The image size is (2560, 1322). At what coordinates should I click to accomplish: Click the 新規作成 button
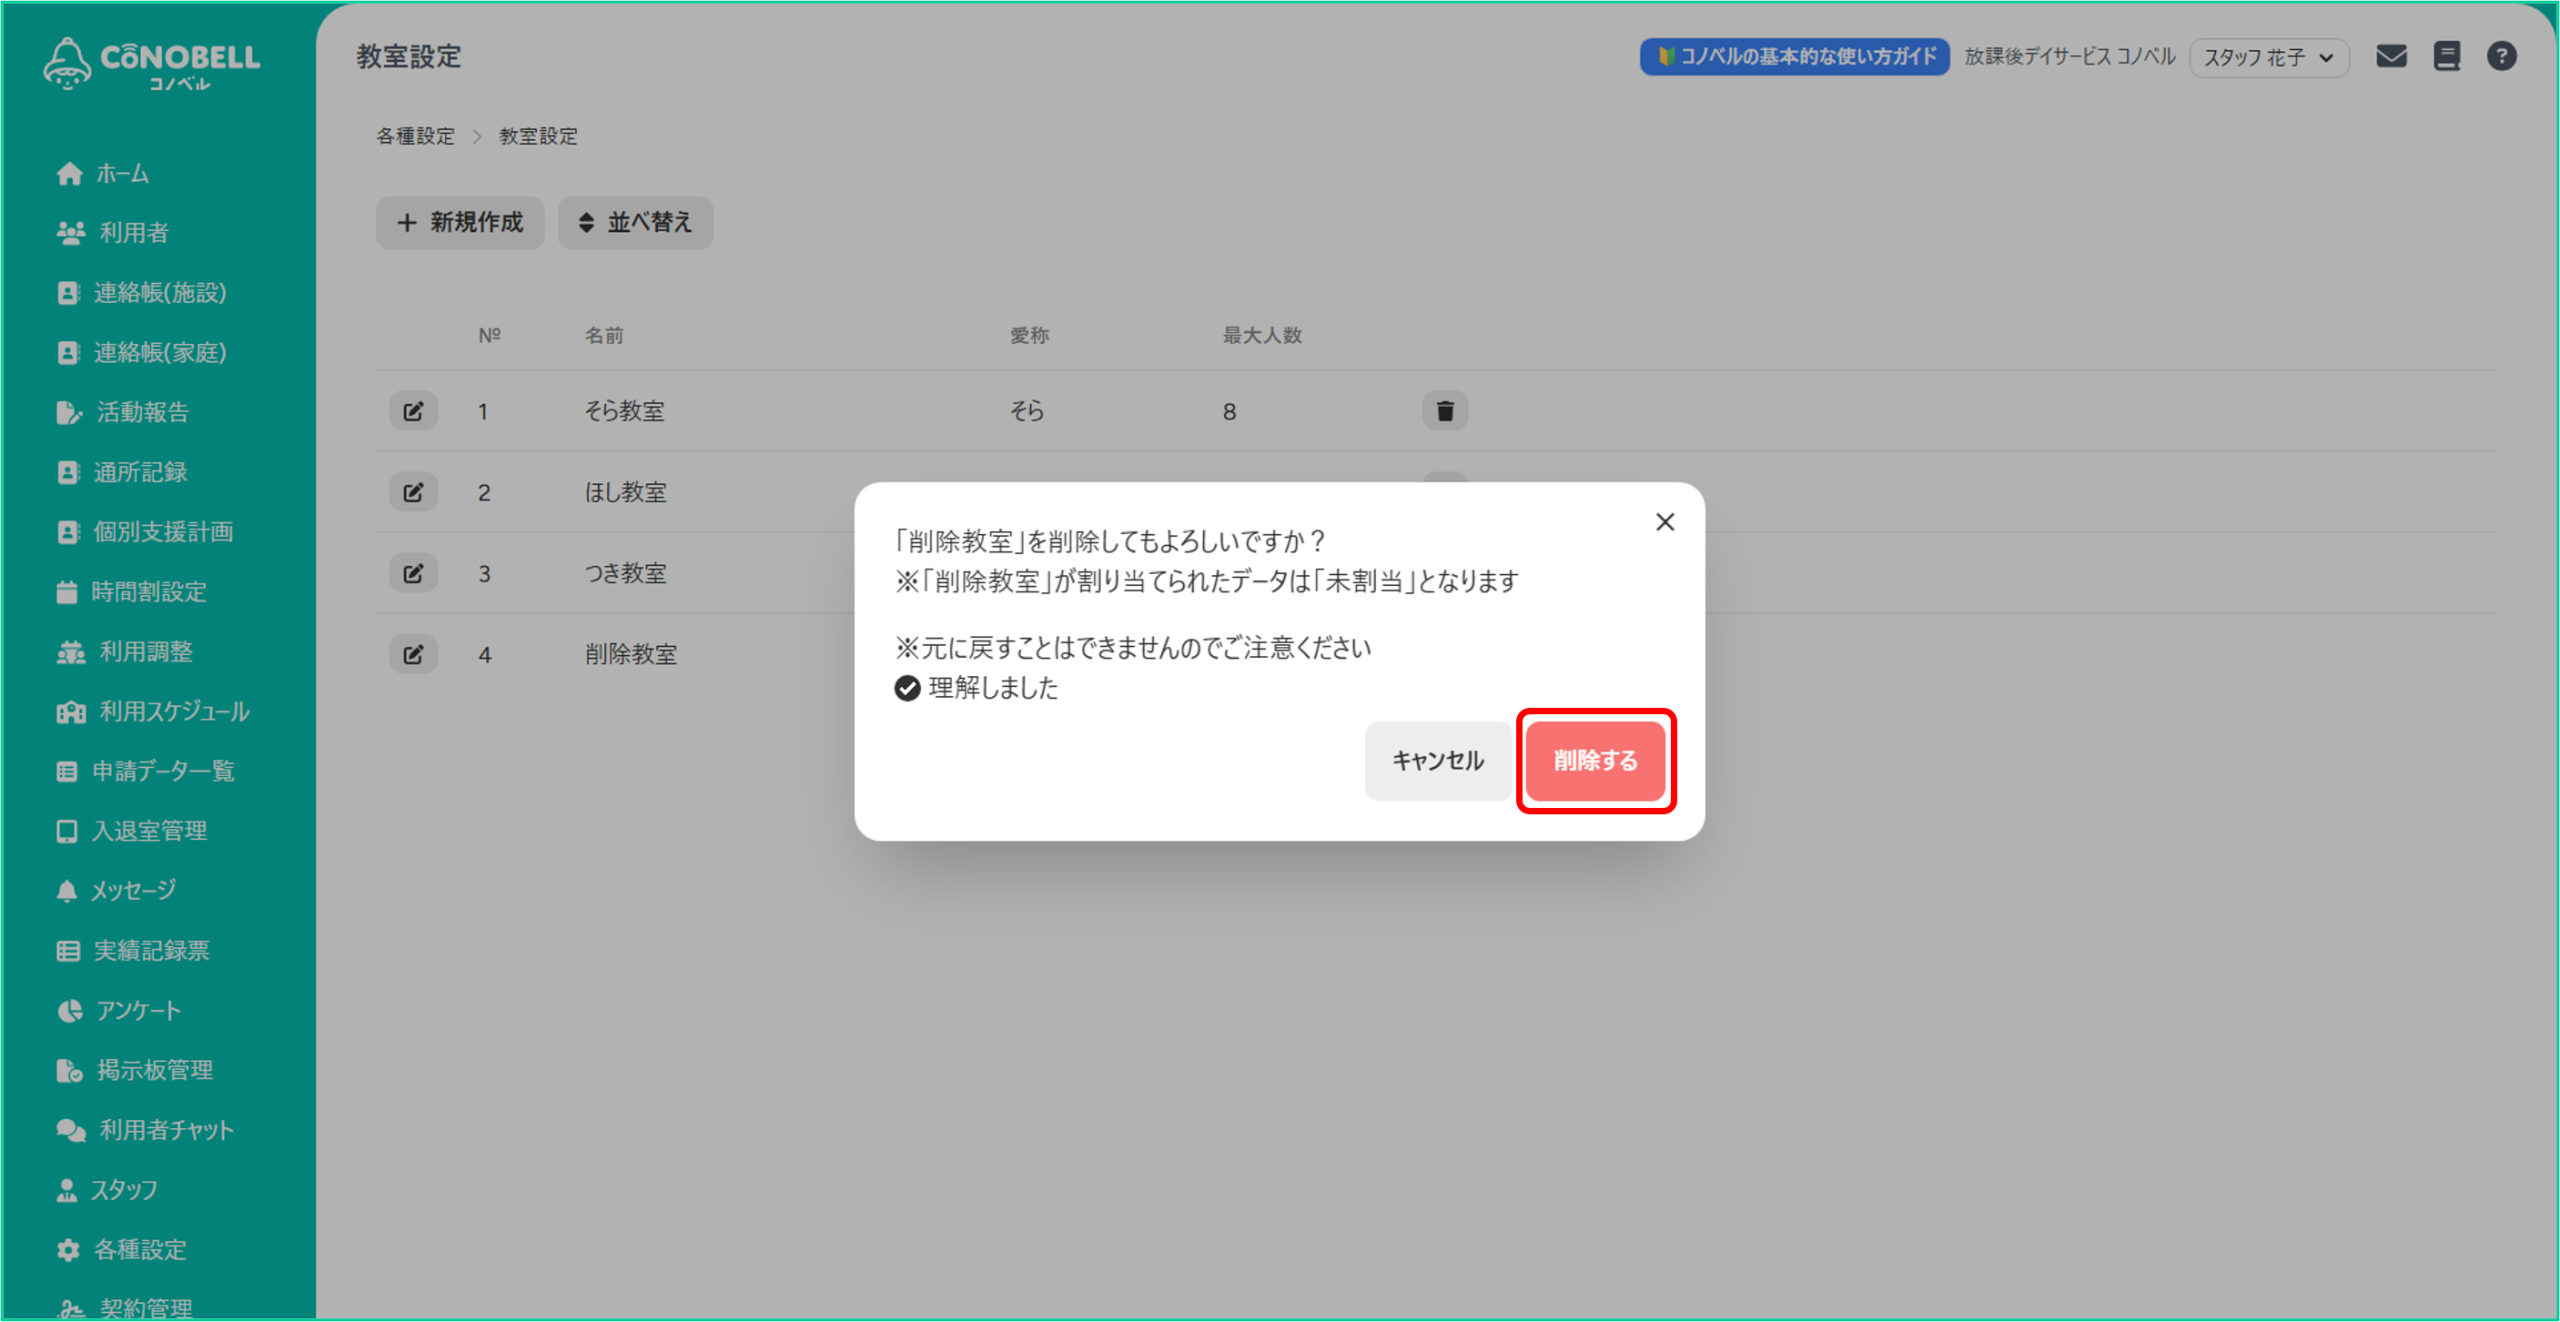[x=460, y=222]
